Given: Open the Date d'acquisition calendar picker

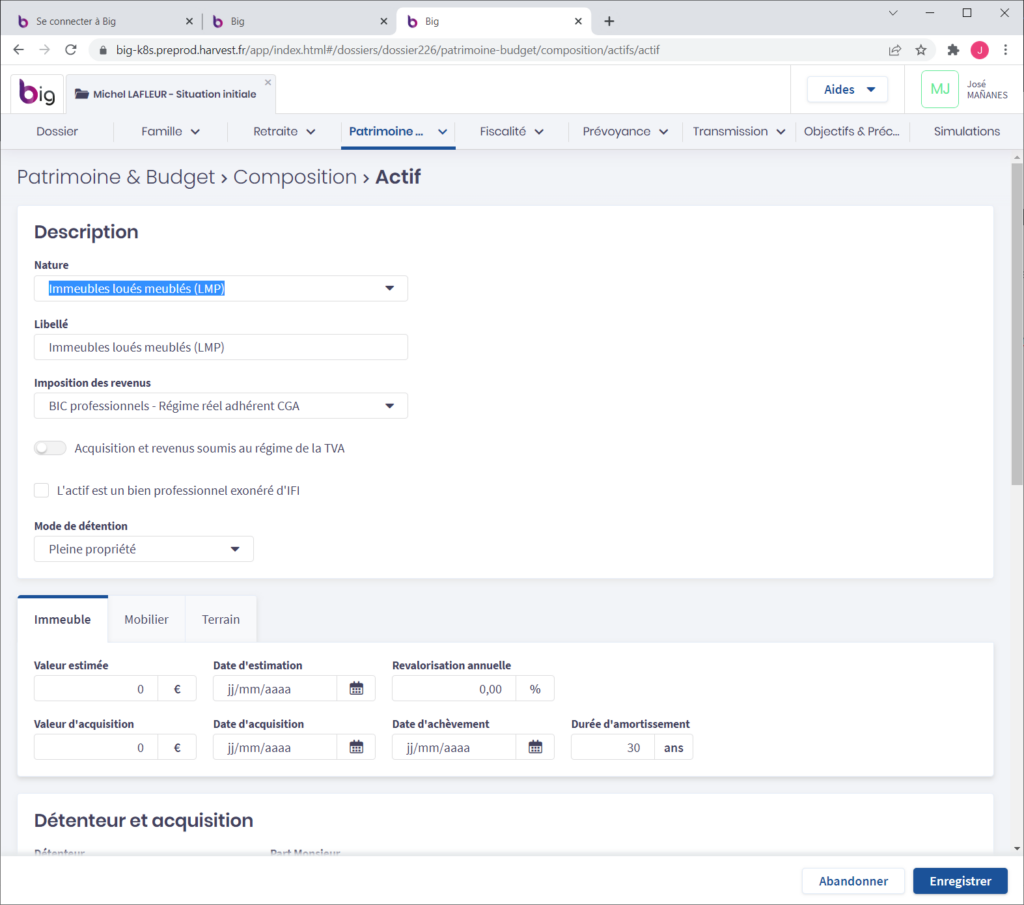Looking at the screenshot, I should [356, 747].
